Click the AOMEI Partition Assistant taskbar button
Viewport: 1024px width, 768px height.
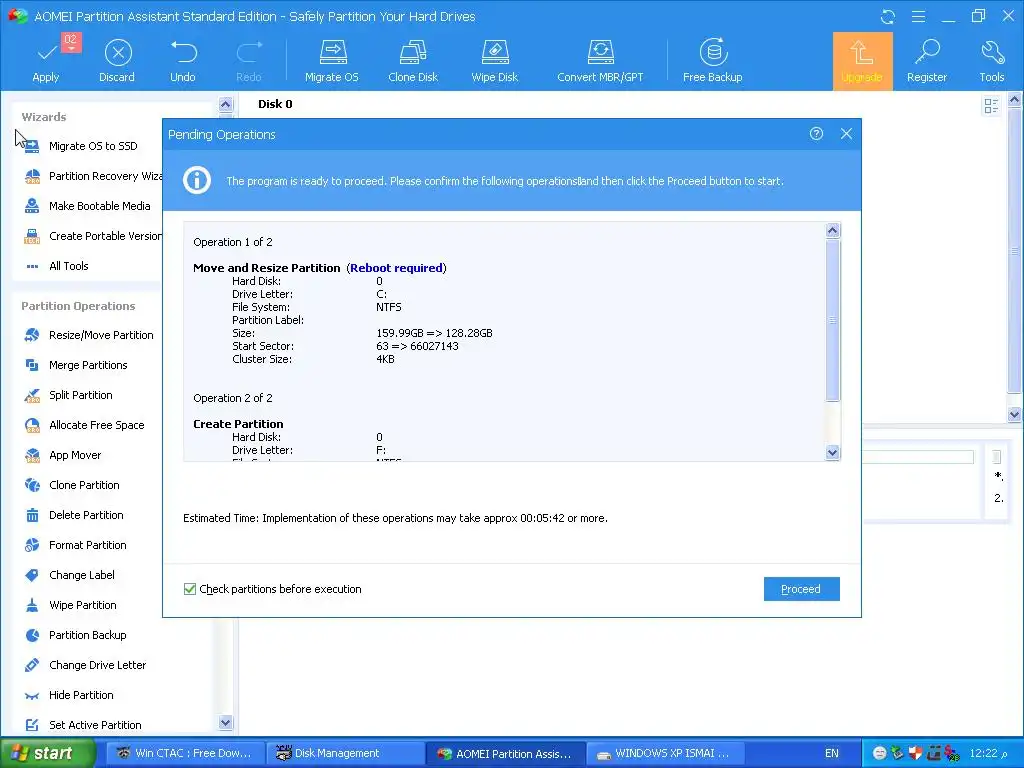(x=504, y=753)
